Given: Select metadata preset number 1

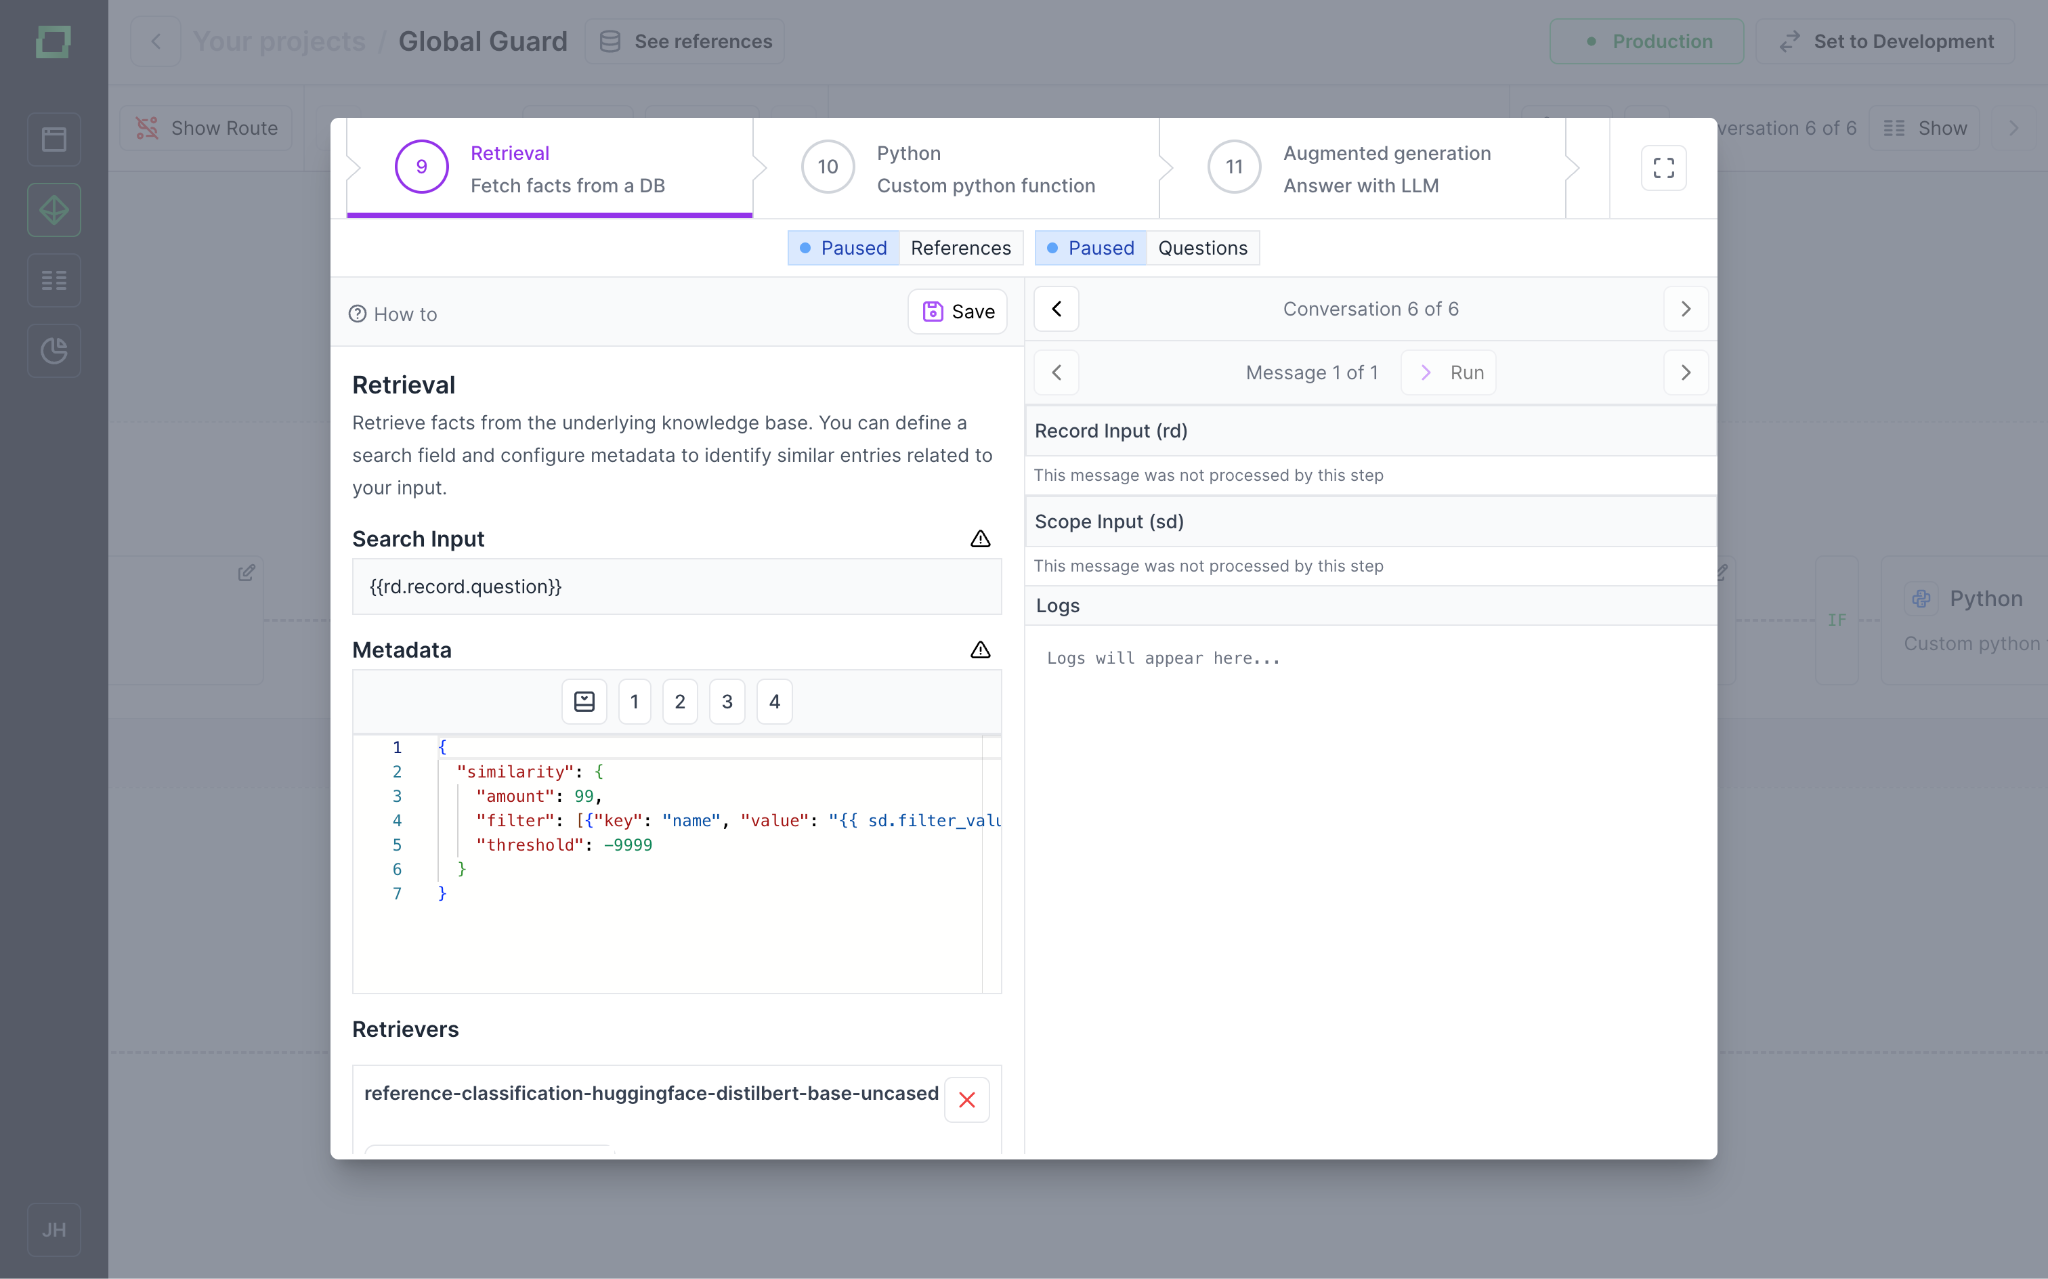Looking at the screenshot, I should coord(634,702).
